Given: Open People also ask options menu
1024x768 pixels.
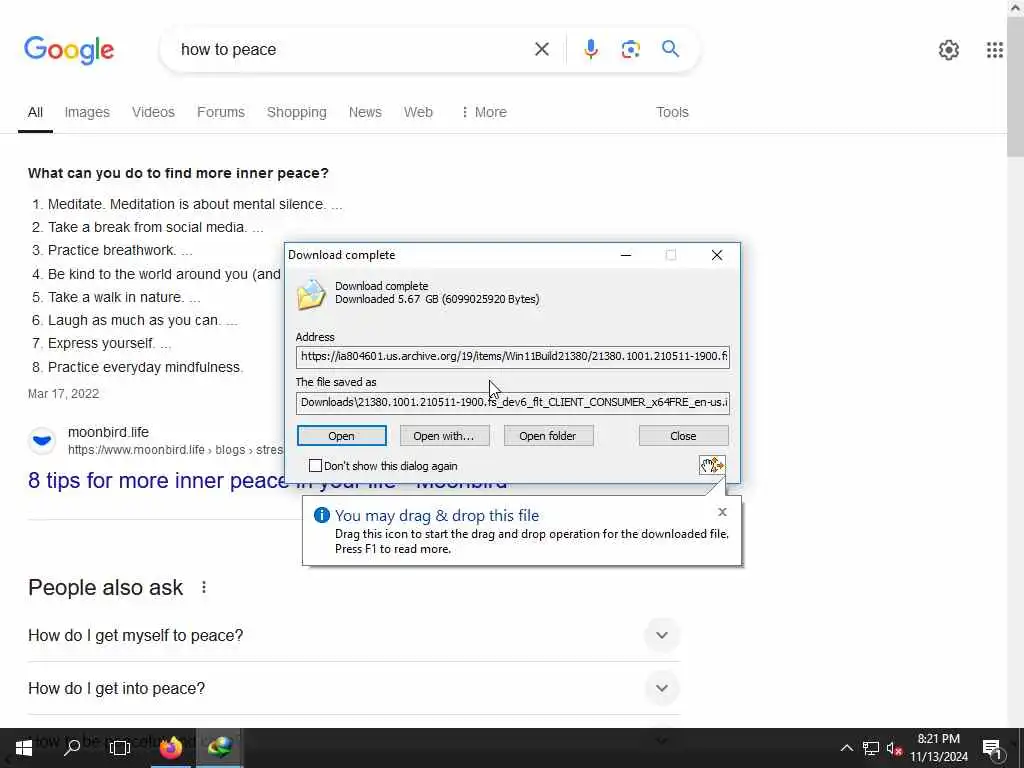Looking at the screenshot, I should click(x=204, y=587).
